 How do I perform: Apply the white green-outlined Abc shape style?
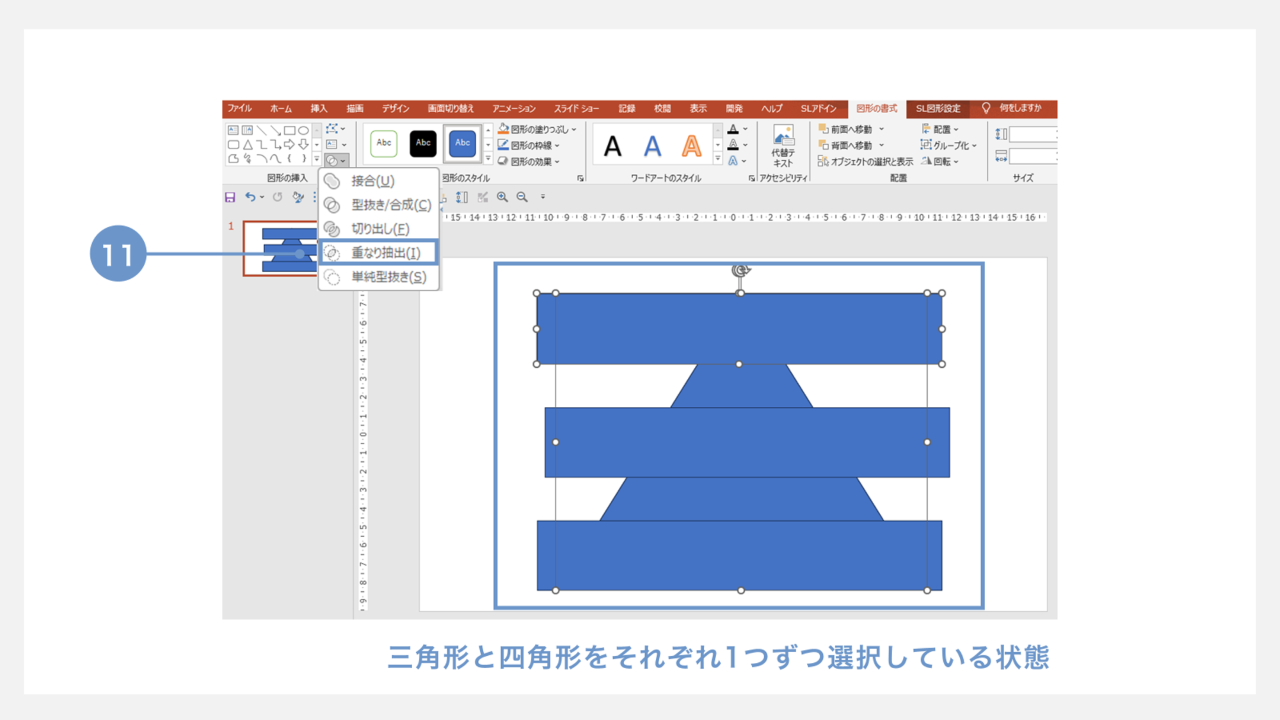[384, 143]
